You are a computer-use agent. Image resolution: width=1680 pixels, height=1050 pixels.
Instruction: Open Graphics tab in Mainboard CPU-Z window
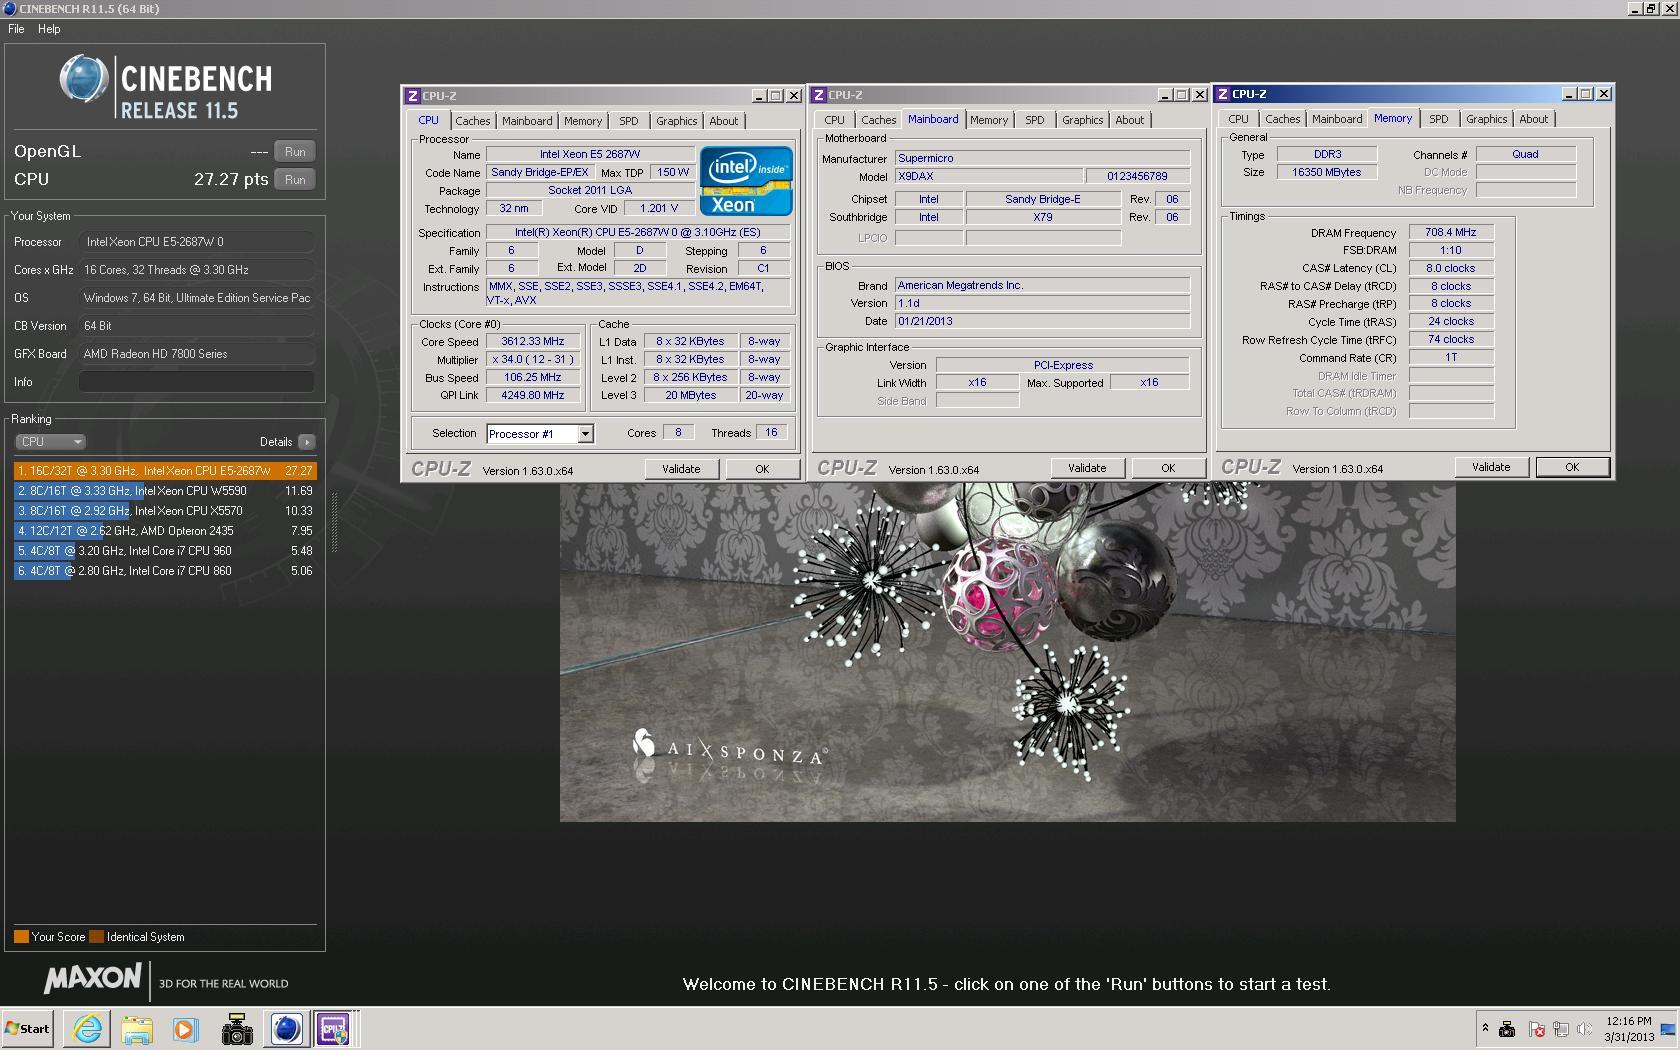click(1083, 120)
